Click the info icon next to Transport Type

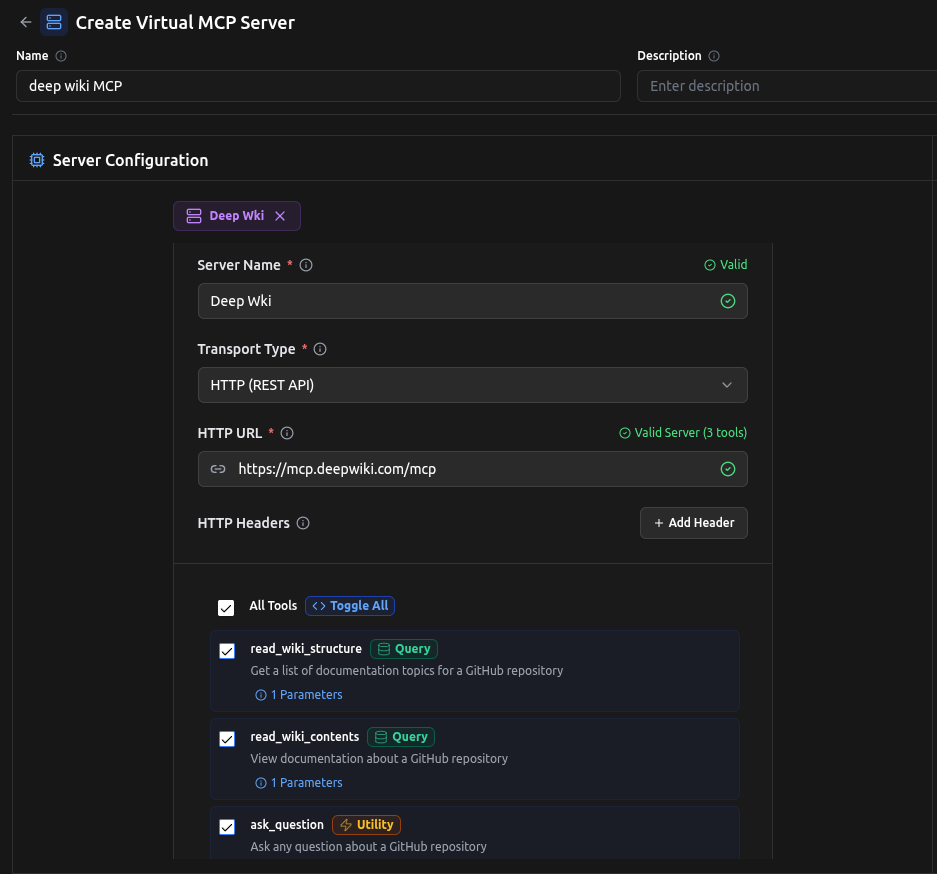tap(319, 348)
